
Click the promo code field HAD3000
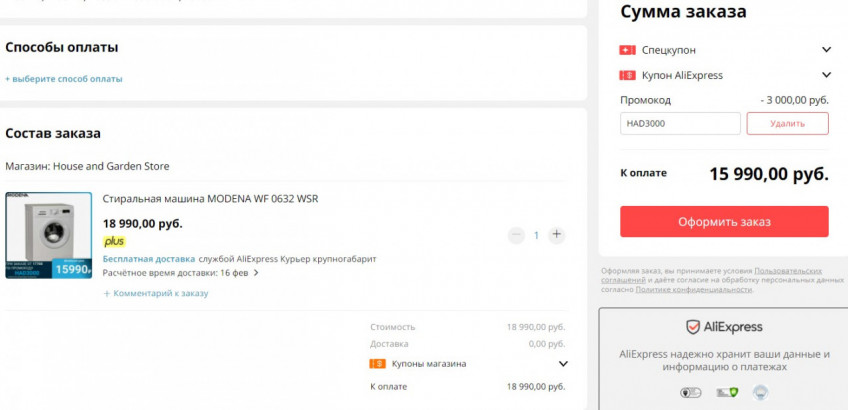(x=680, y=123)
